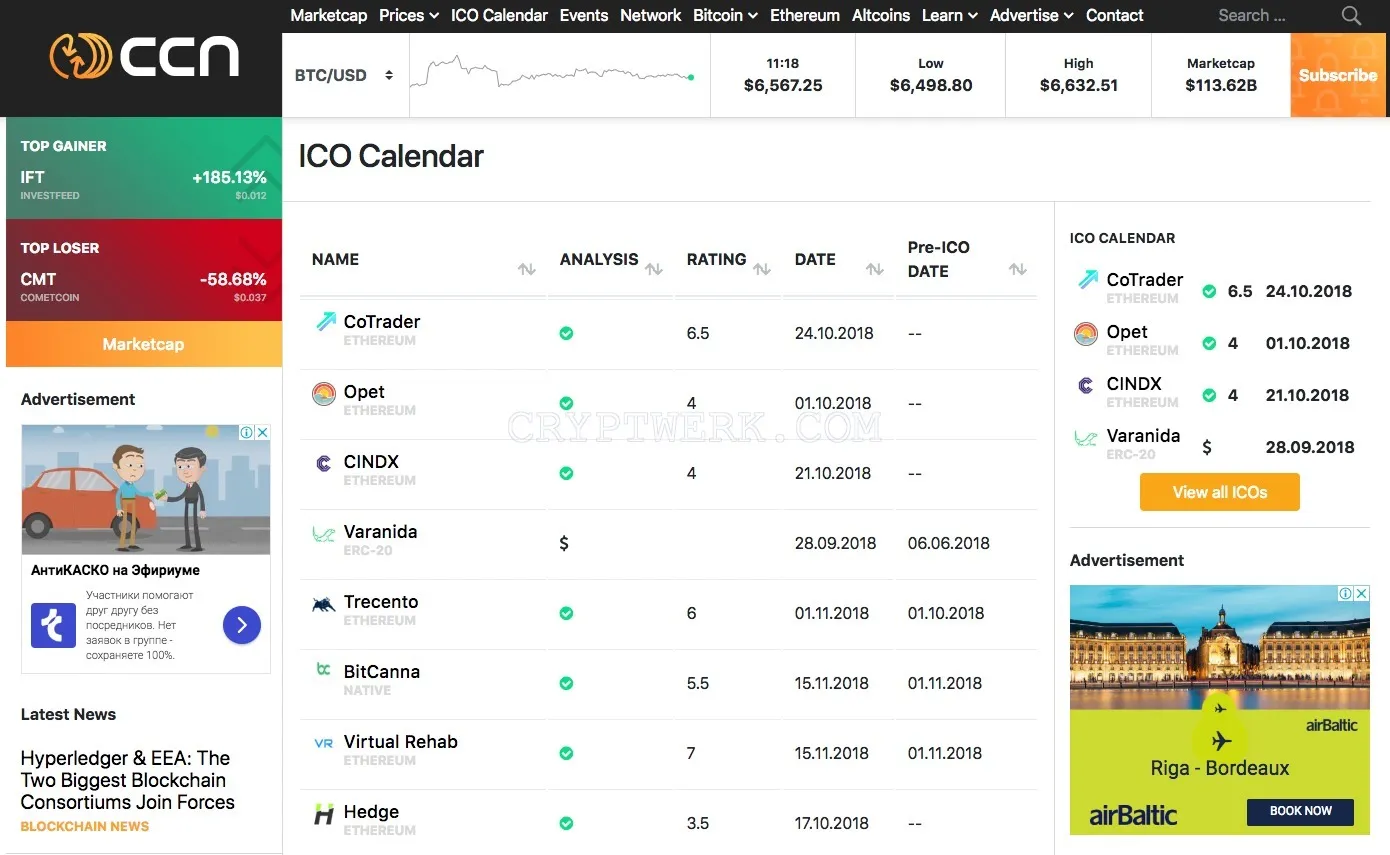
Task: Open the TOP LOSER CMT card
Action: [144, 270]
